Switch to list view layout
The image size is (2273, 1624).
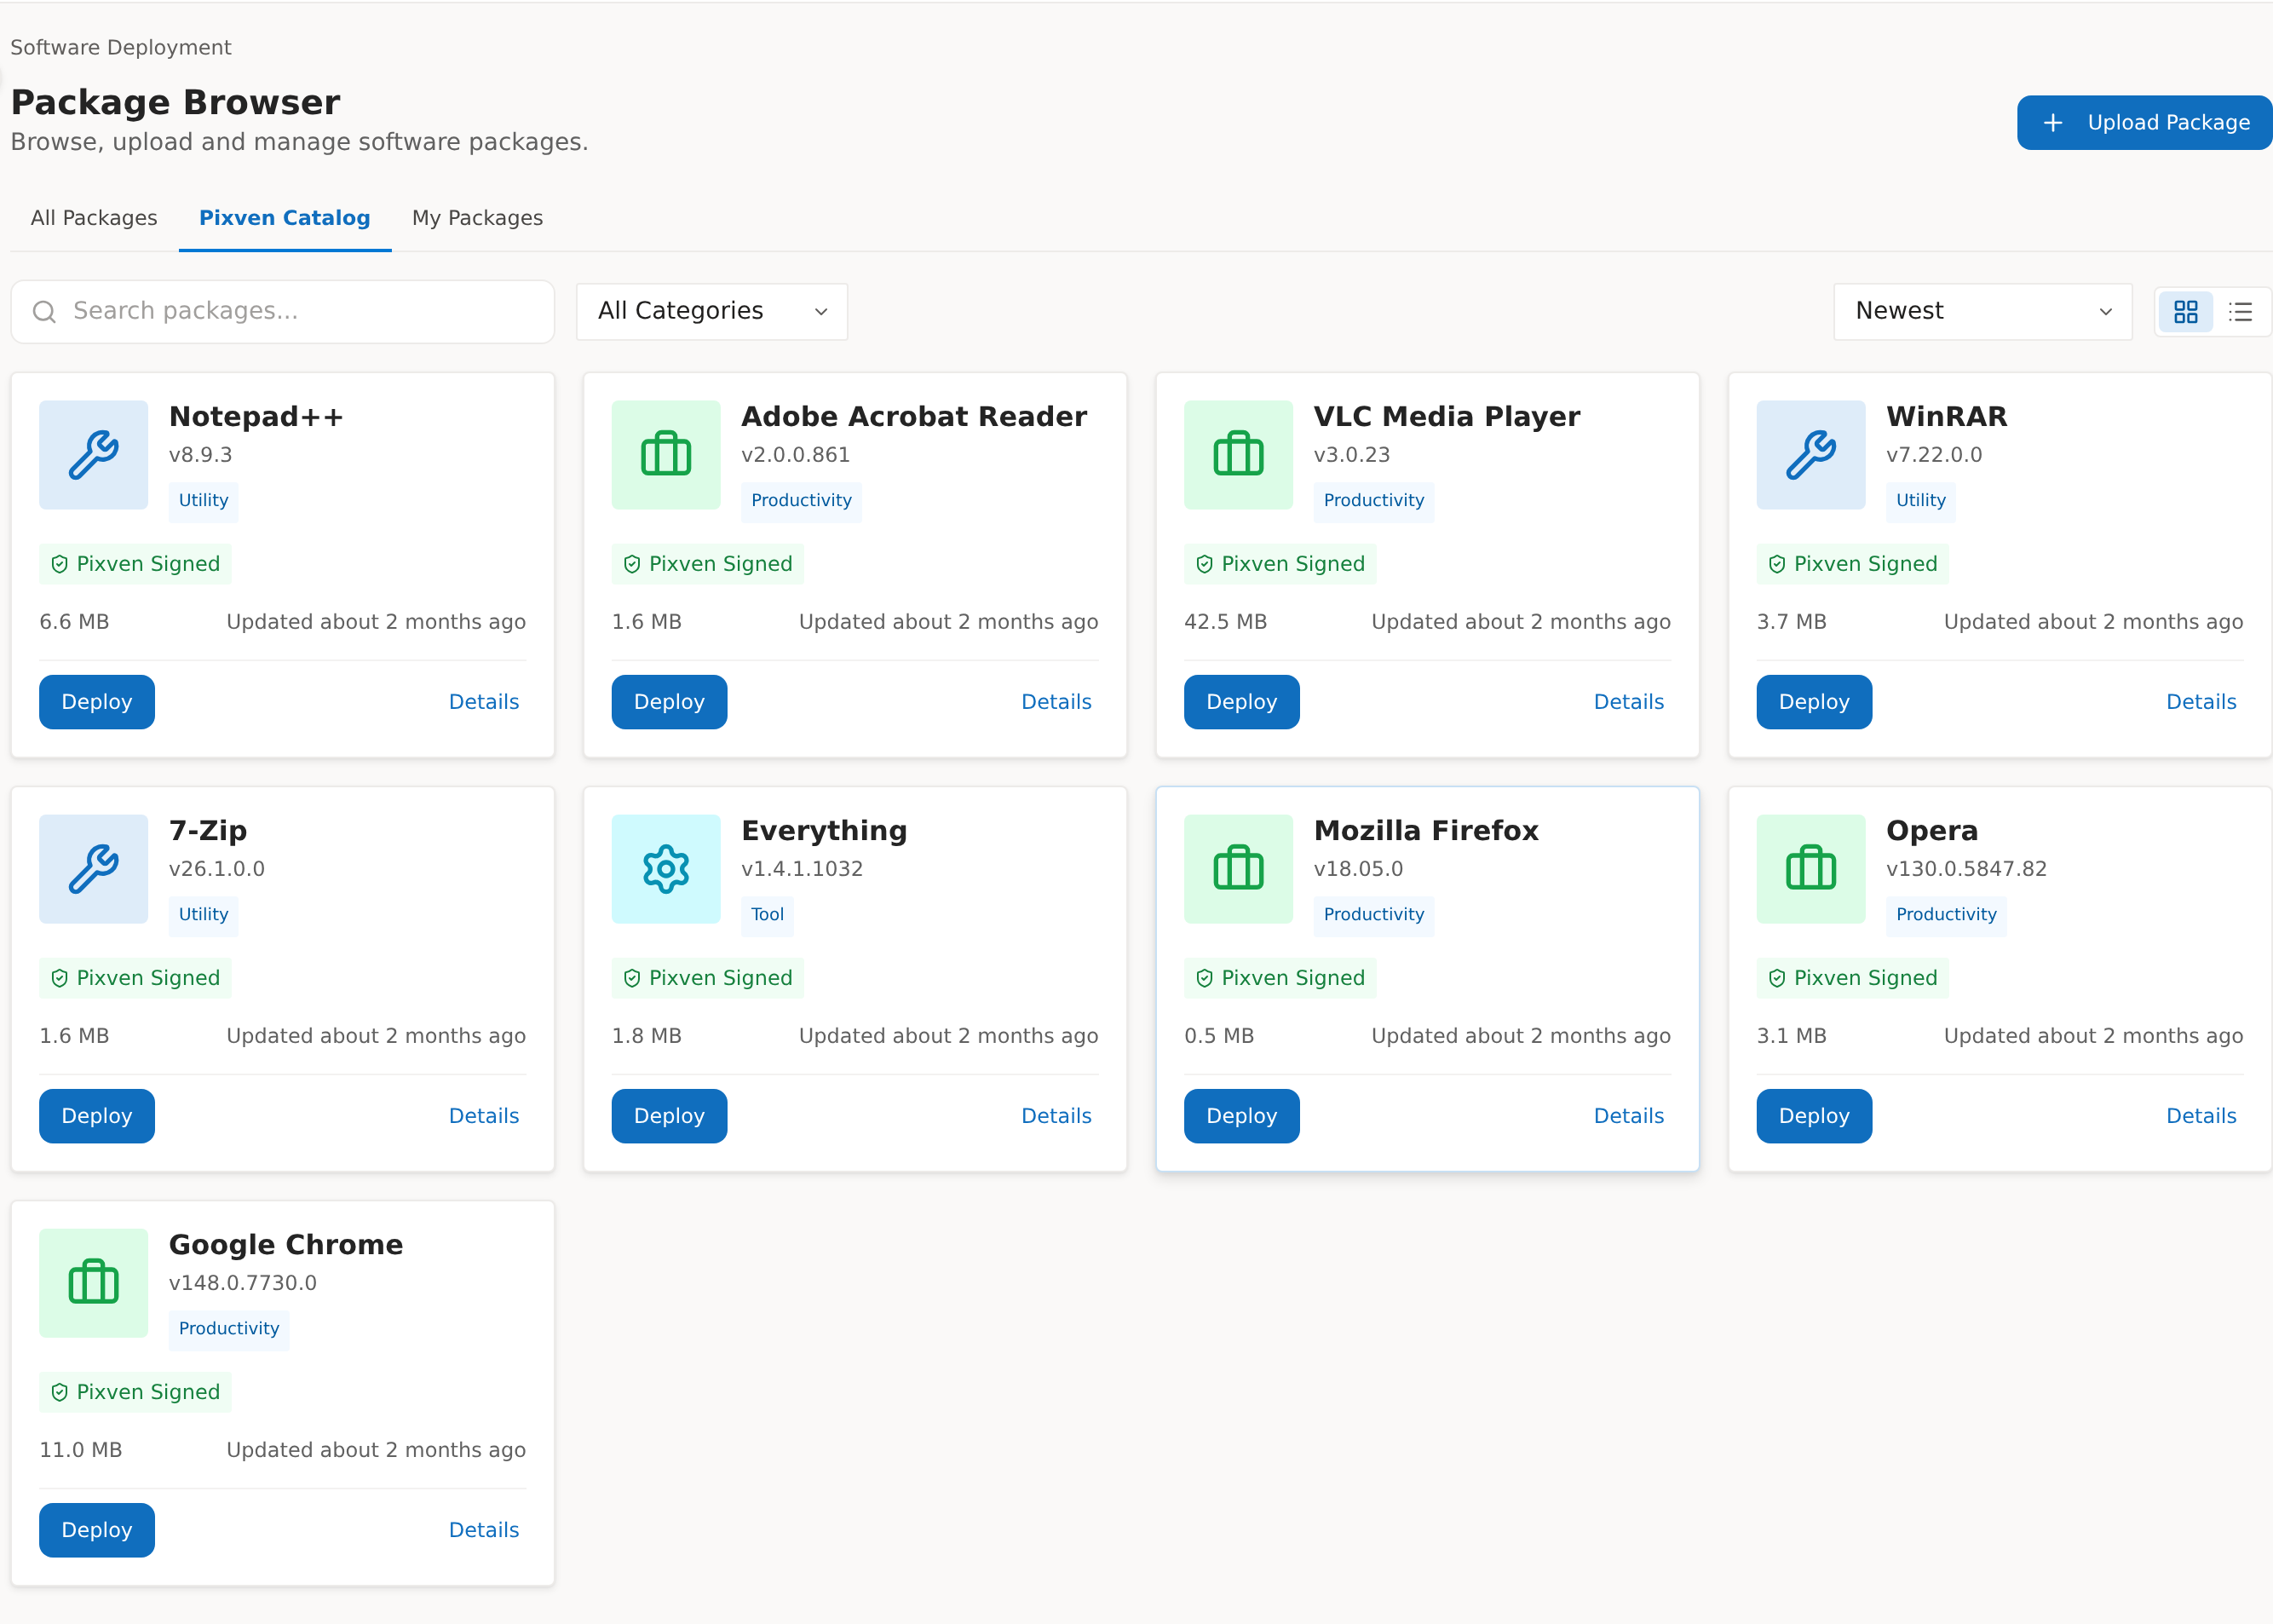pyautogui.click(x=2241, y=312)
